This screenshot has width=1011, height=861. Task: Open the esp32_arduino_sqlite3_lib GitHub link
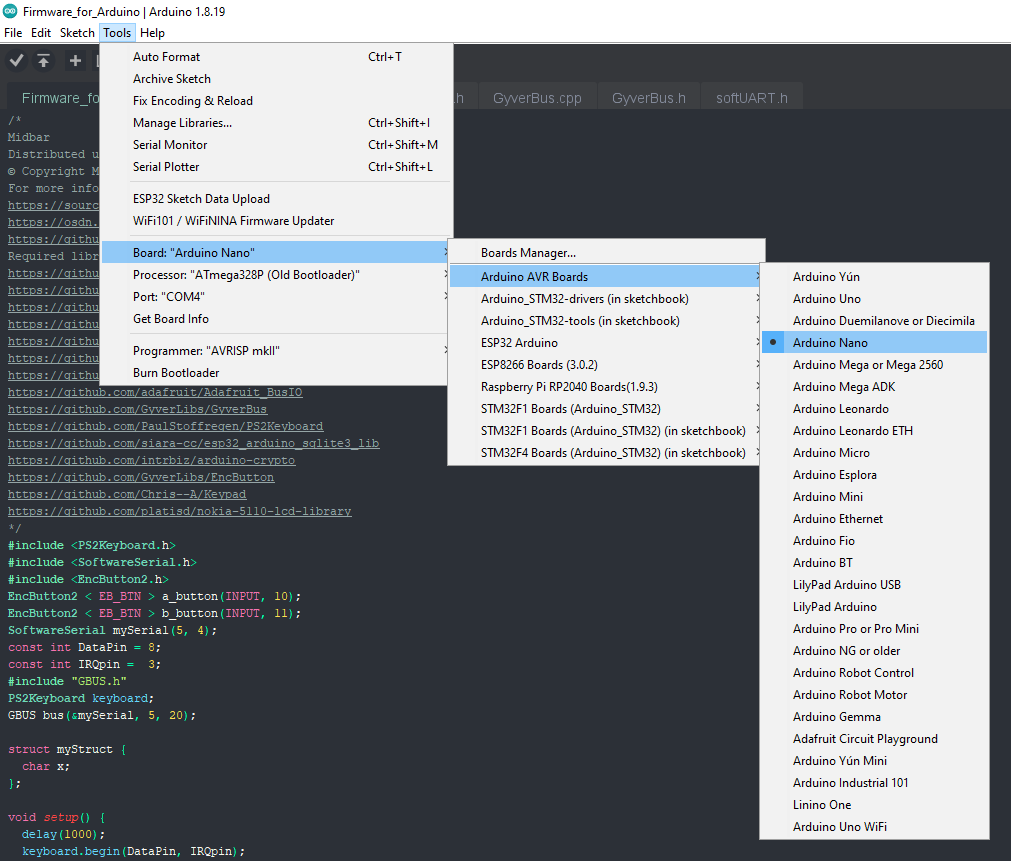[193, 443]
